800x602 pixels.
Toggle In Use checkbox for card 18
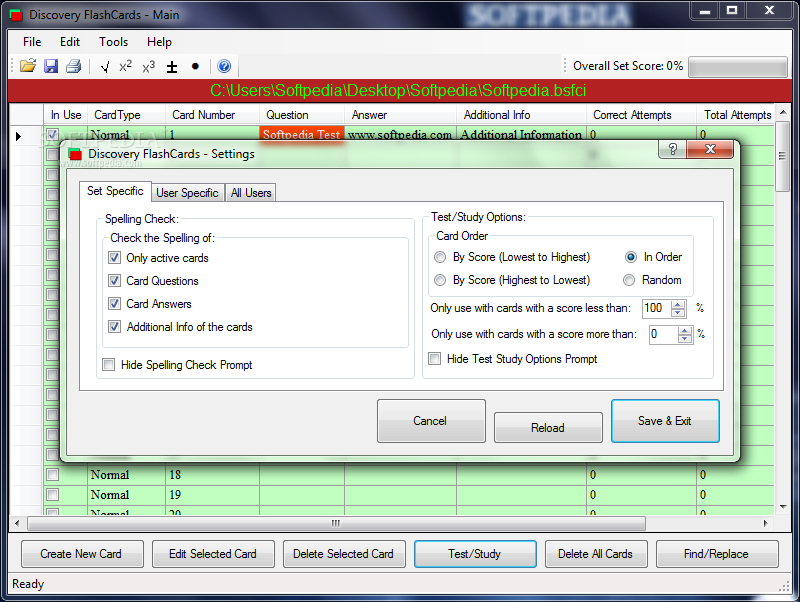[x=53, y=475]
